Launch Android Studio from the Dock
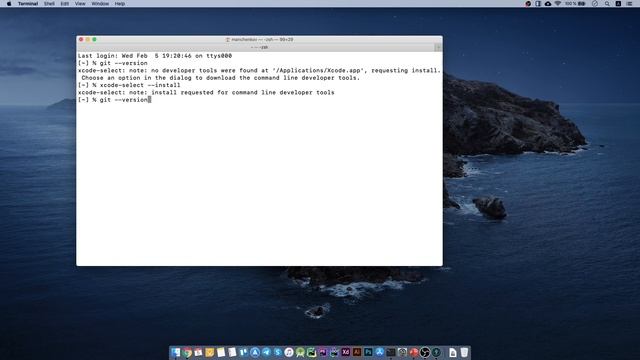The width and height of the screenshot is (640, 360). pos(300,352)
